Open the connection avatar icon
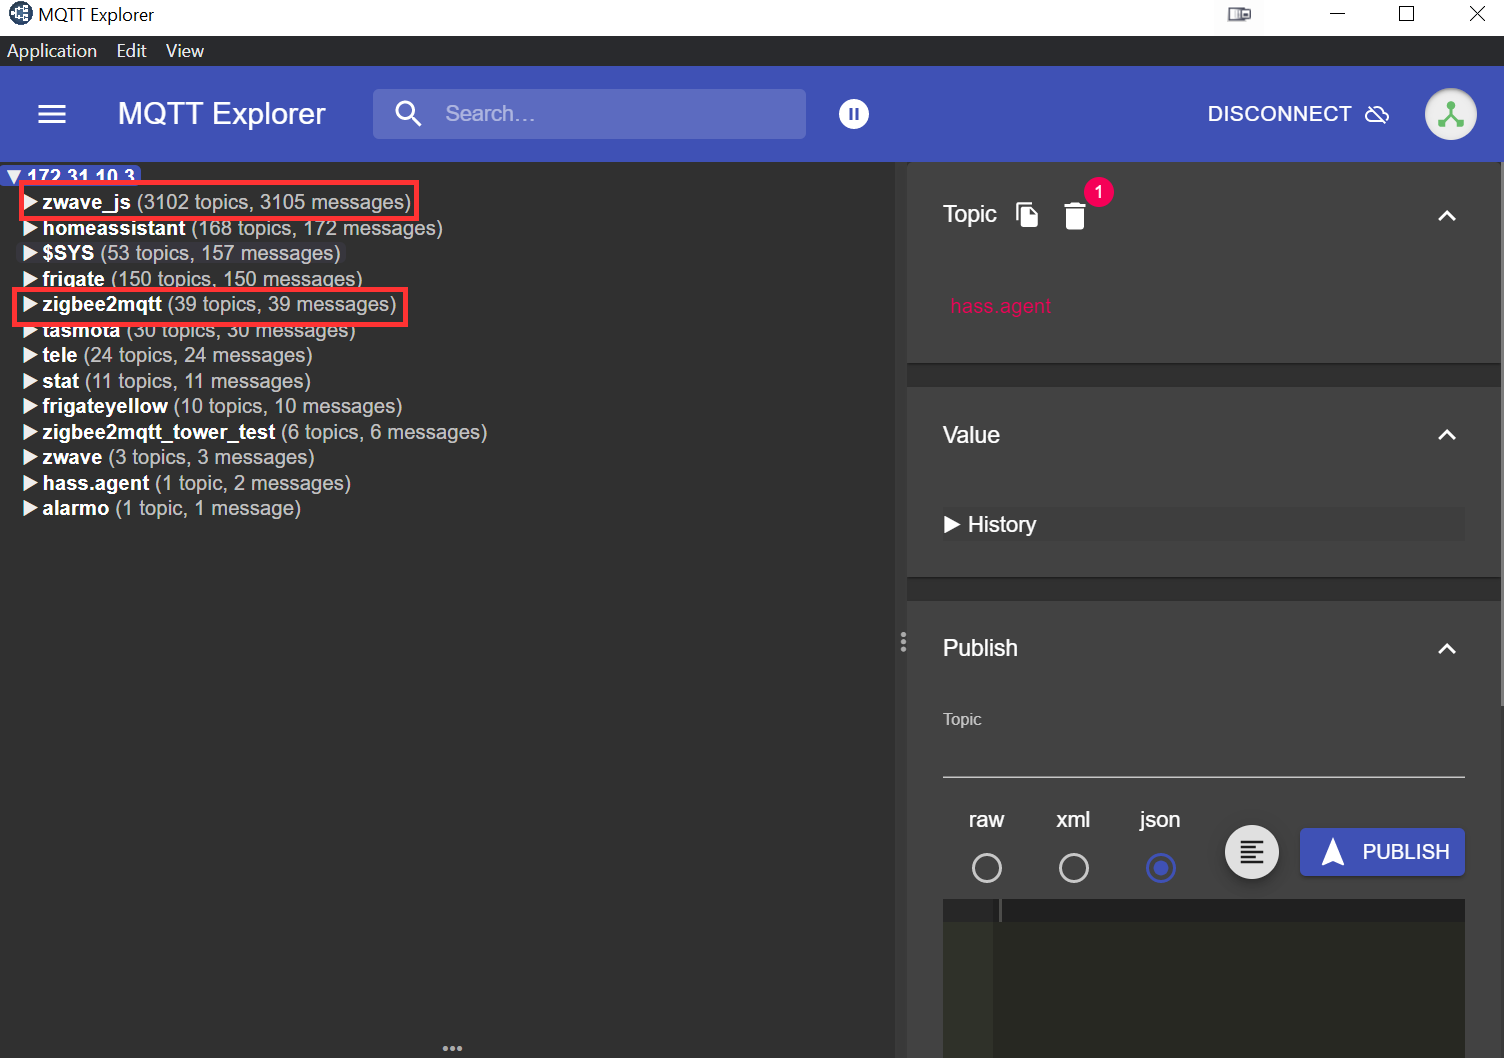This screenshot has height=1058, width=1504. click(x=1450, y=114)
